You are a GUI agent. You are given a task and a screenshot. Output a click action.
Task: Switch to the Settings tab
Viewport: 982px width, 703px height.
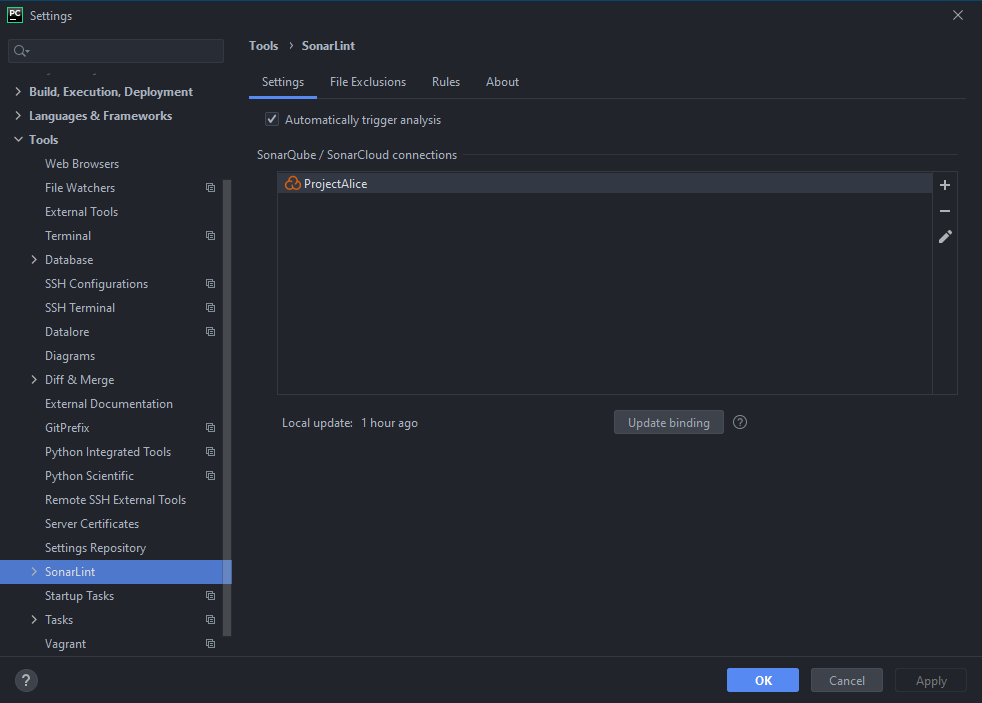click(x=283, y=82)
